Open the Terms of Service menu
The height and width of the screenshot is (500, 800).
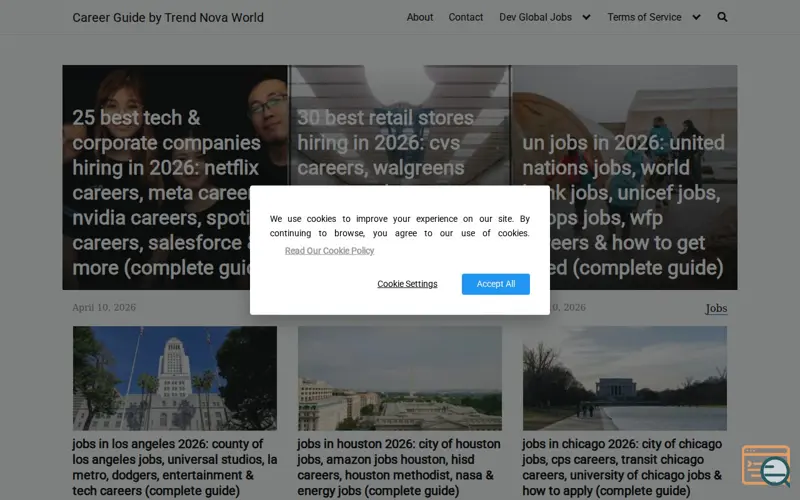[x=644, y=17]
